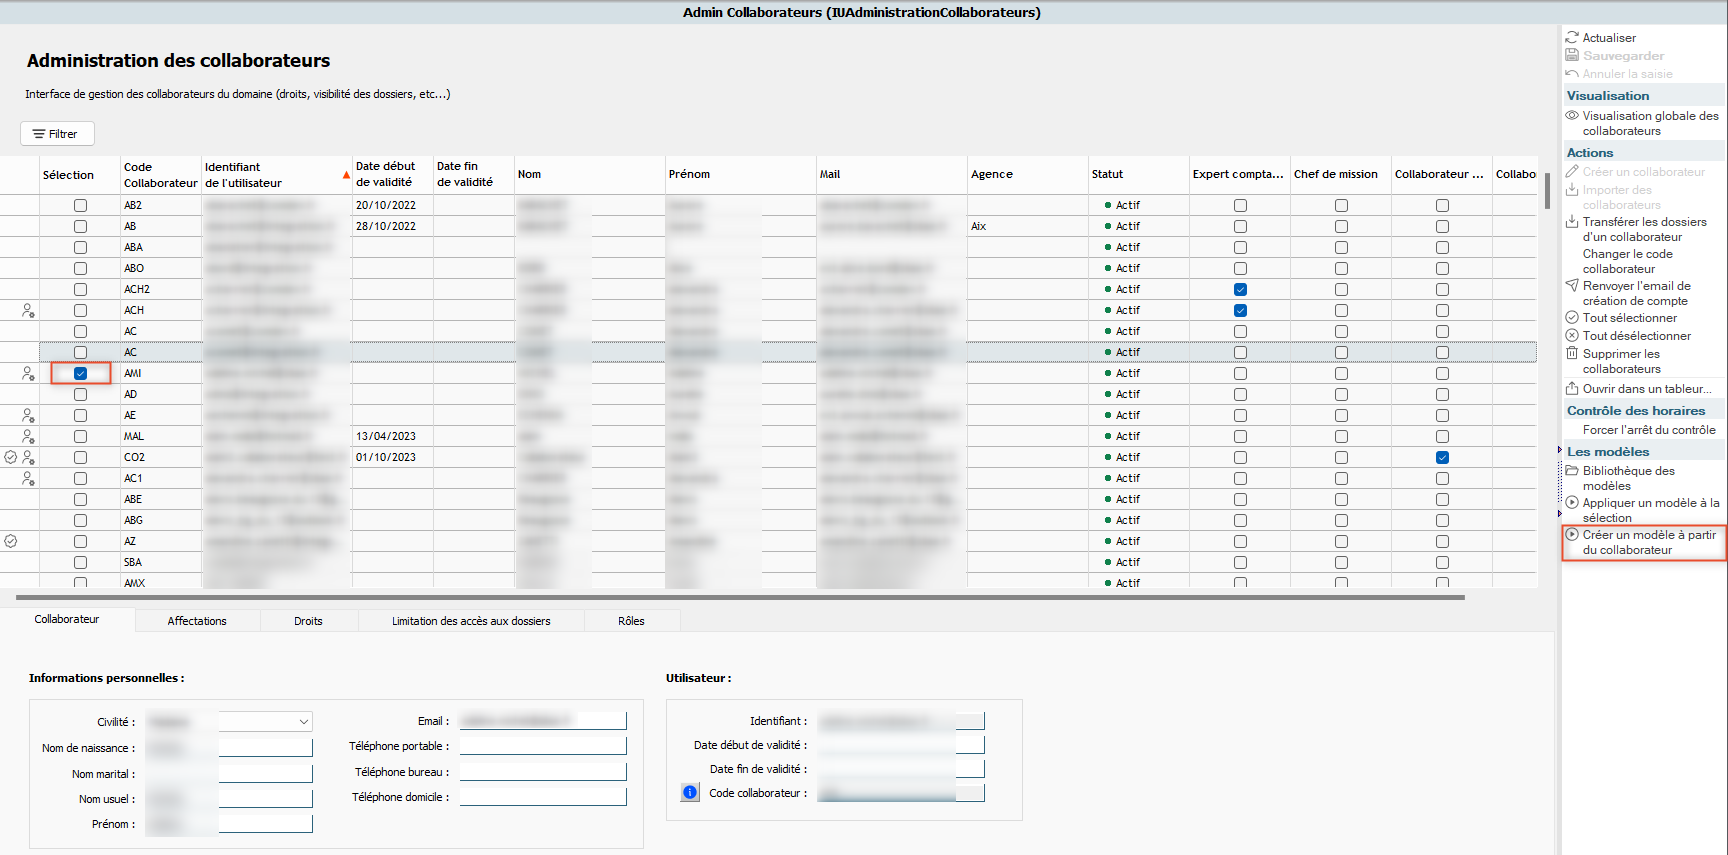Click the Date fin de validité field
1728x855 pixels.
[901, 769]
